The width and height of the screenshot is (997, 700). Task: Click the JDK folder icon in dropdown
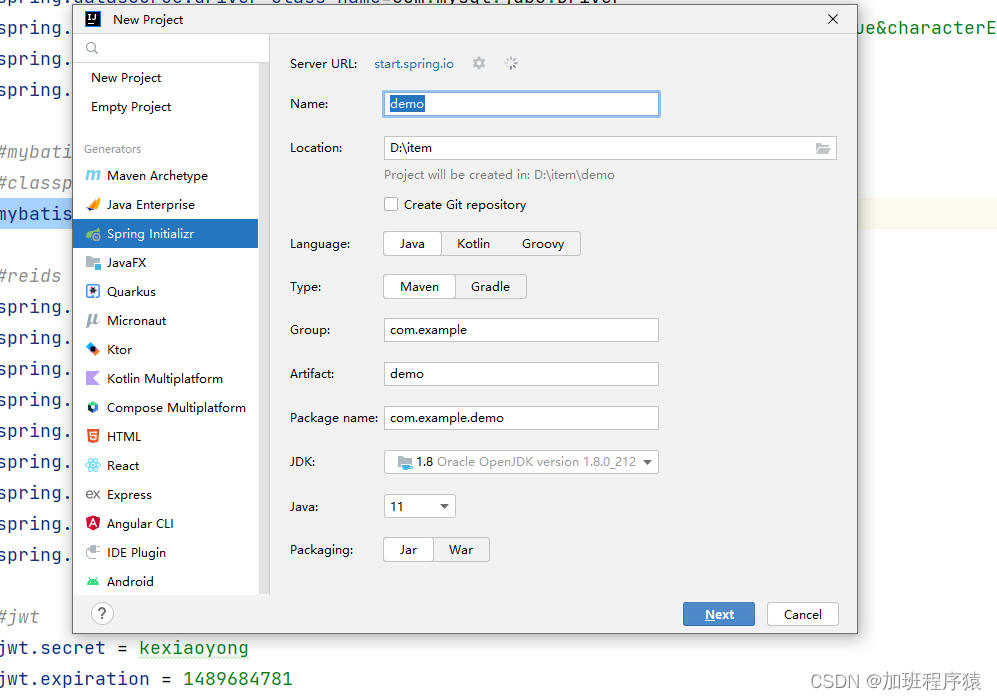pyautogui.click(x=404, y=462)
